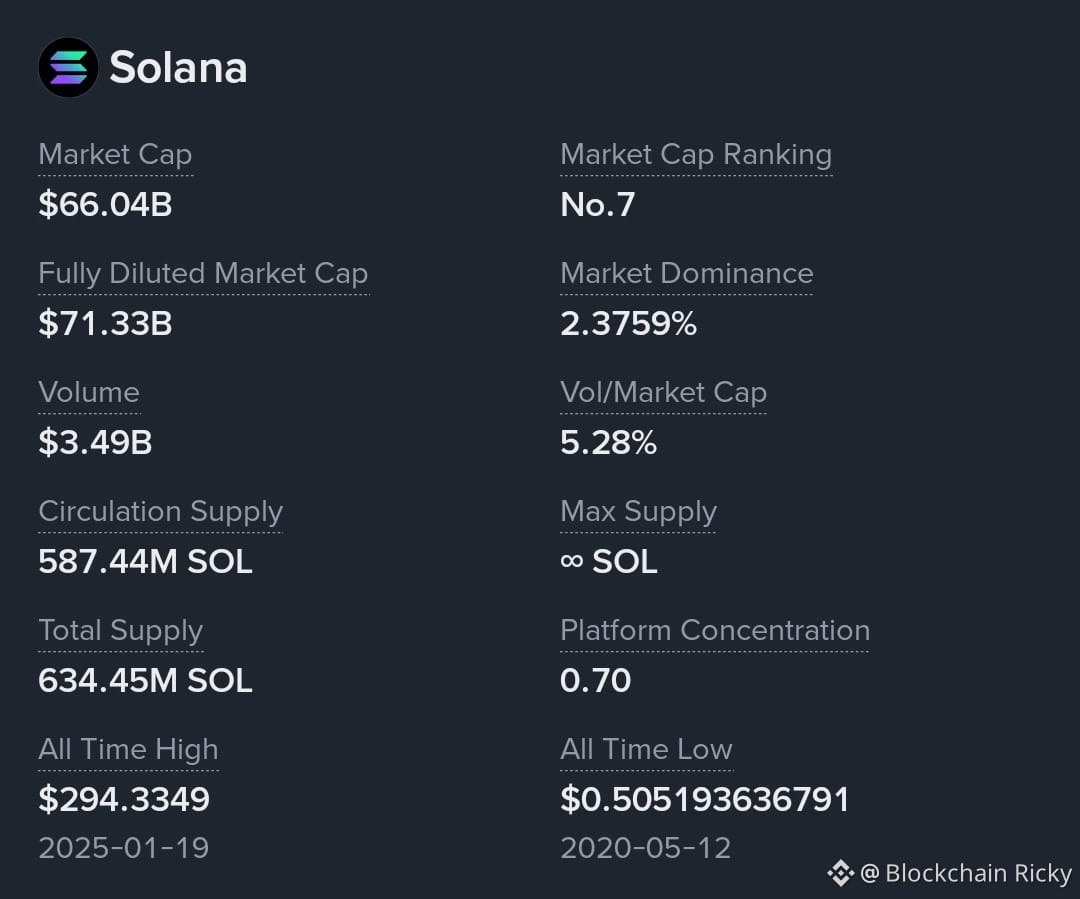Select the Fully Diluted Market Cap label
Viewport: 1080px width, 899px height.
[204, 273]
